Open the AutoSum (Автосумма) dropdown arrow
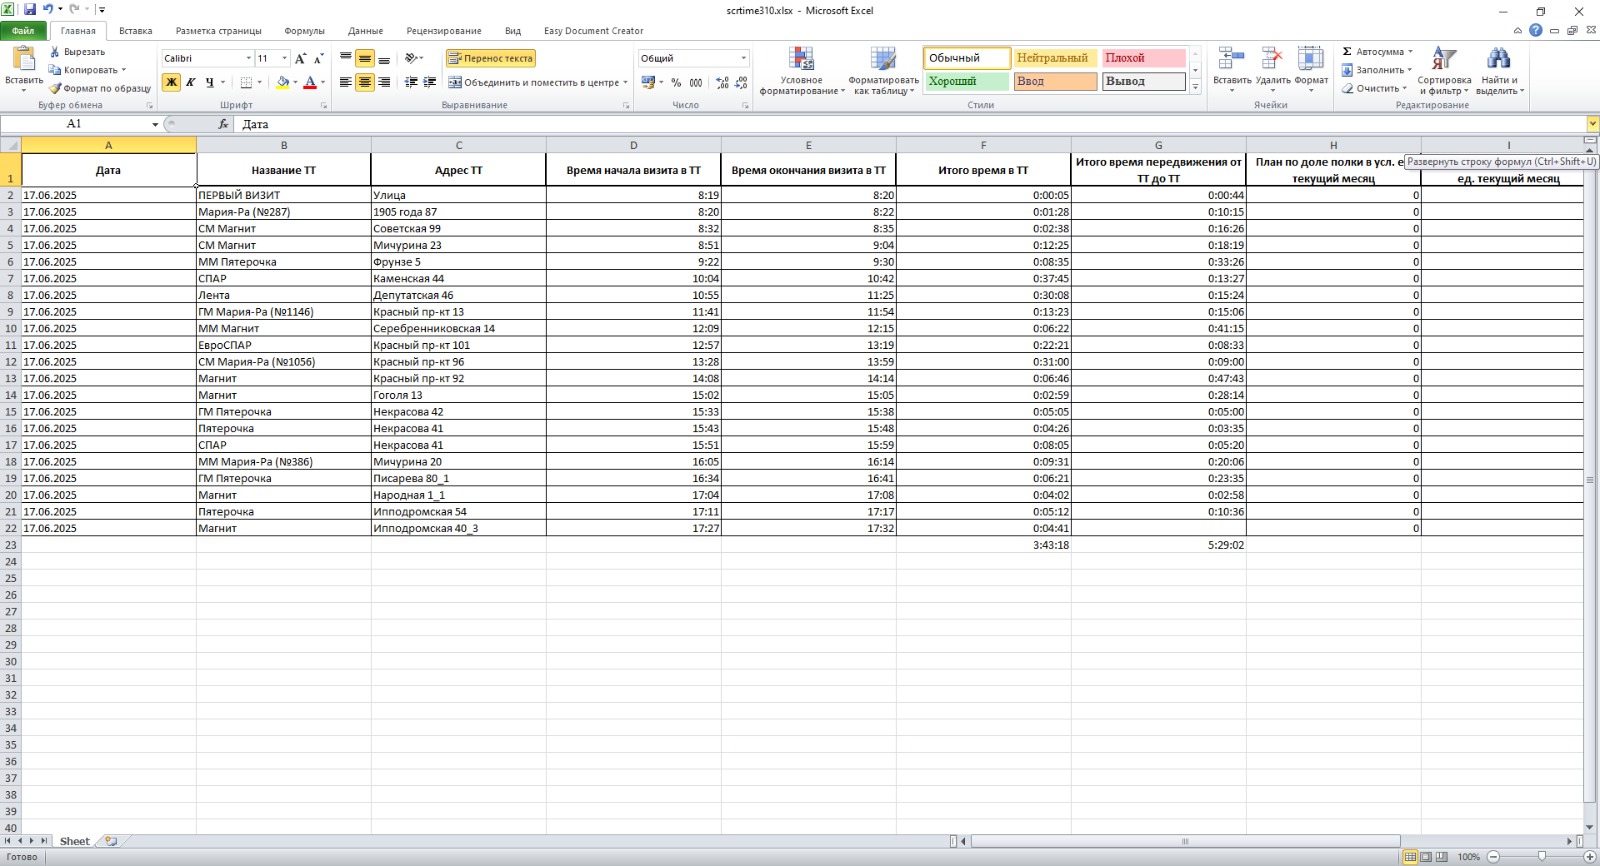The height and width of the screenshot is (866, 1600). point(1410,52)
